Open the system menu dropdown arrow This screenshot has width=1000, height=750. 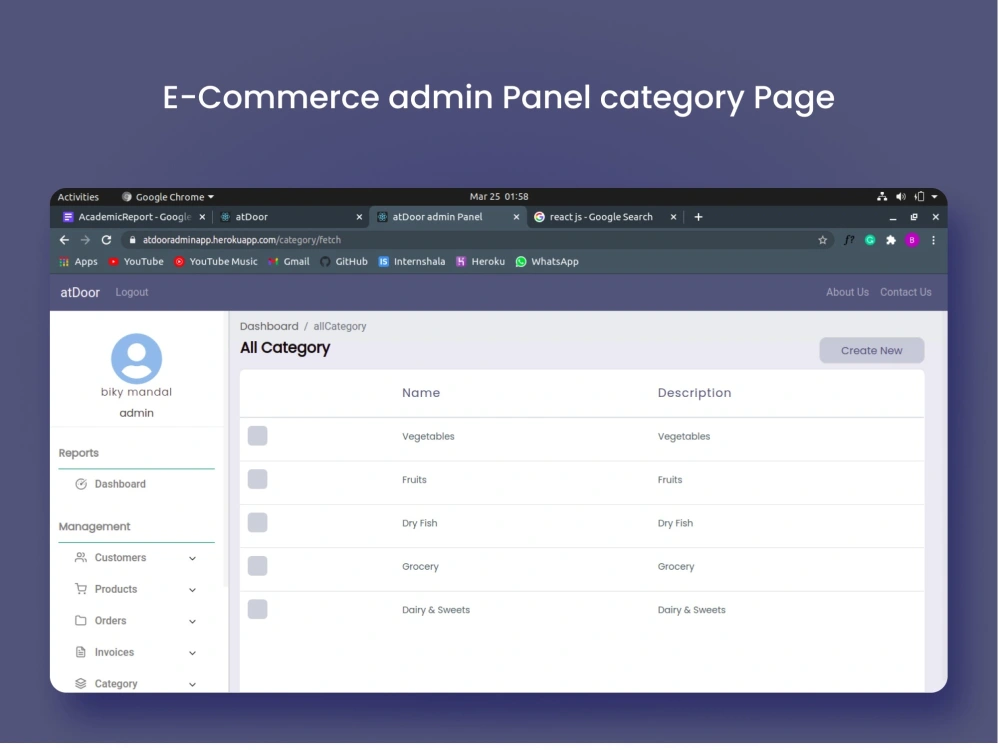pos(934,197)
